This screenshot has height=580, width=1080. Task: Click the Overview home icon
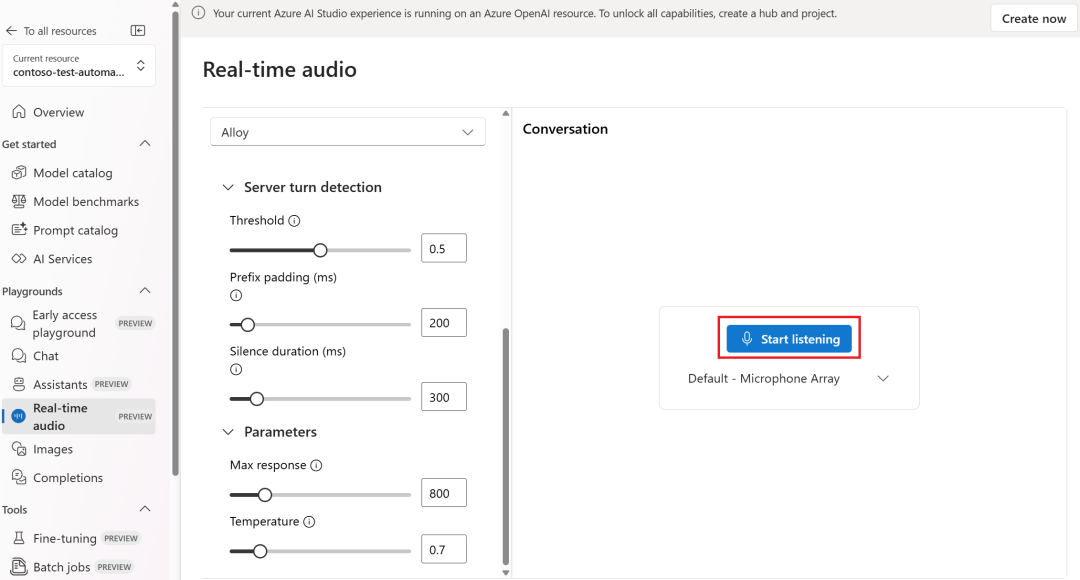(19, 112)
